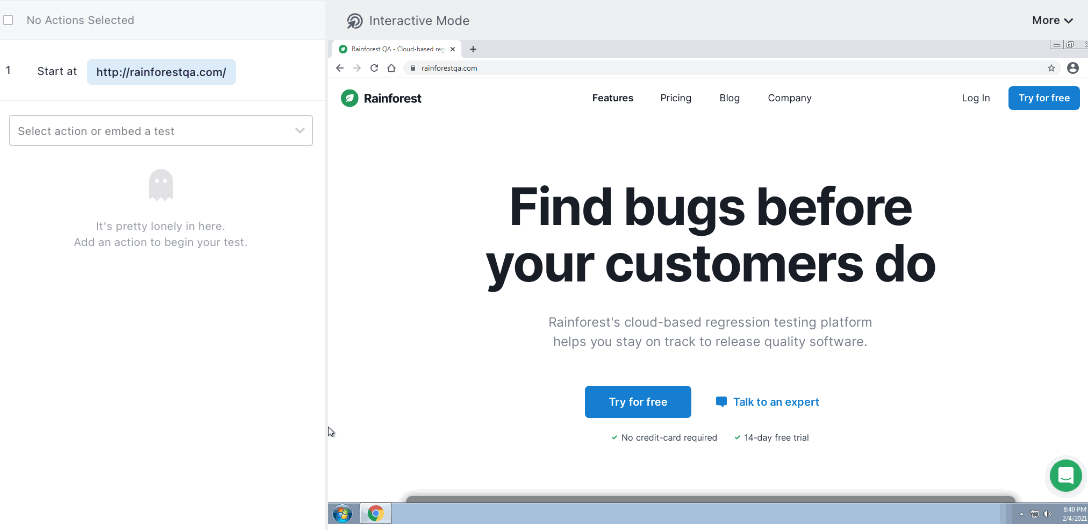1088x530 pixels.
Task: Open a new browser tab with plus icon
Action: [473, 49]
